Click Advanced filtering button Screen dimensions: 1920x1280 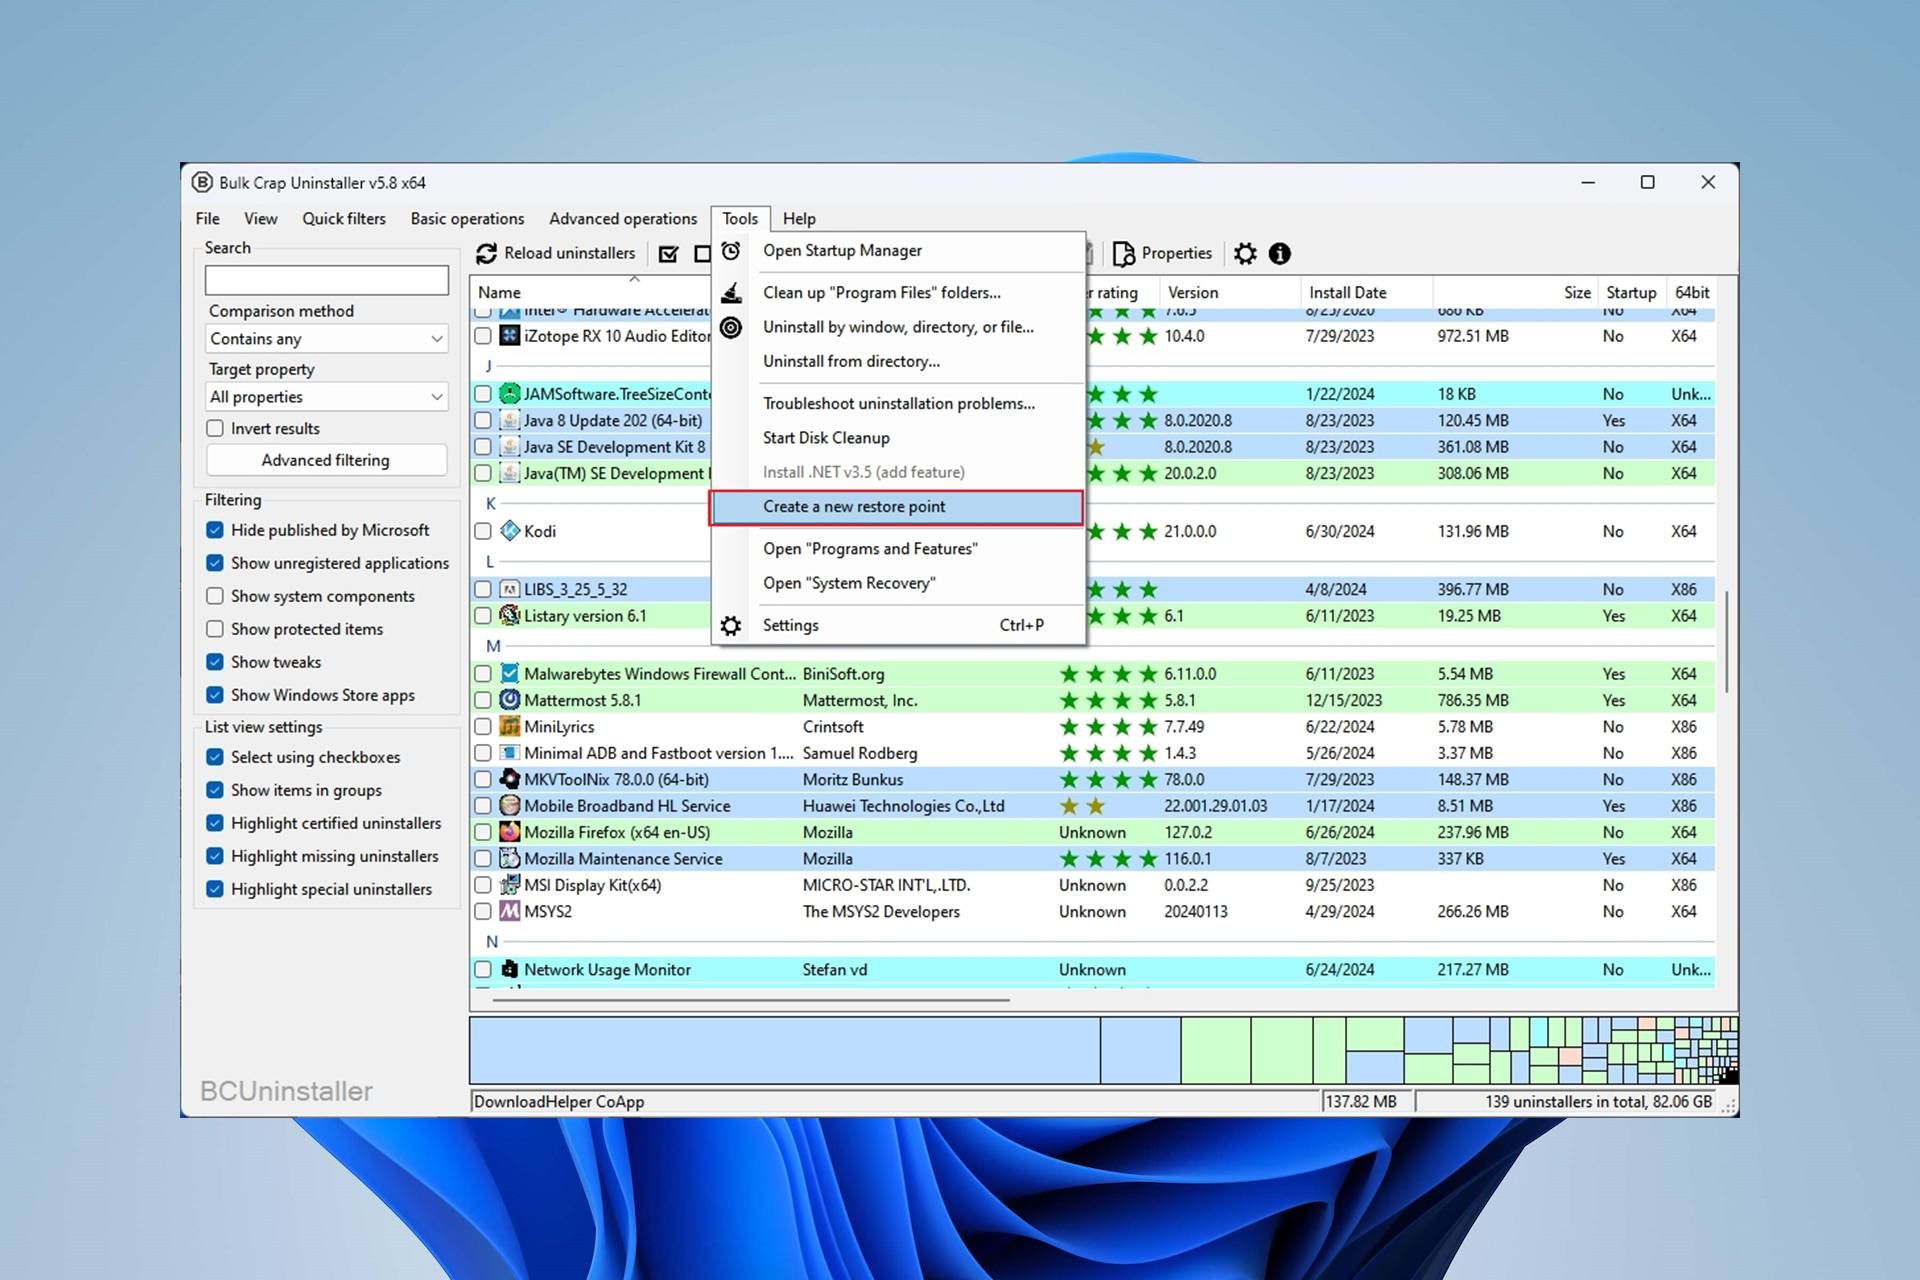point(326,460)
